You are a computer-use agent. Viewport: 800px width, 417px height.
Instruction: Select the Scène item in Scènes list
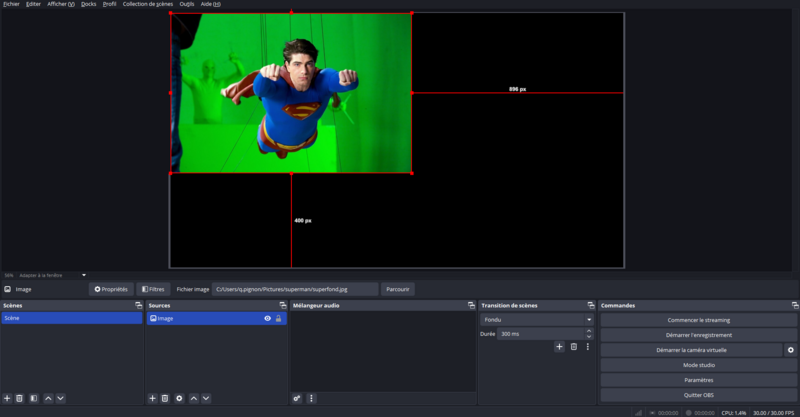click(72, 318)
